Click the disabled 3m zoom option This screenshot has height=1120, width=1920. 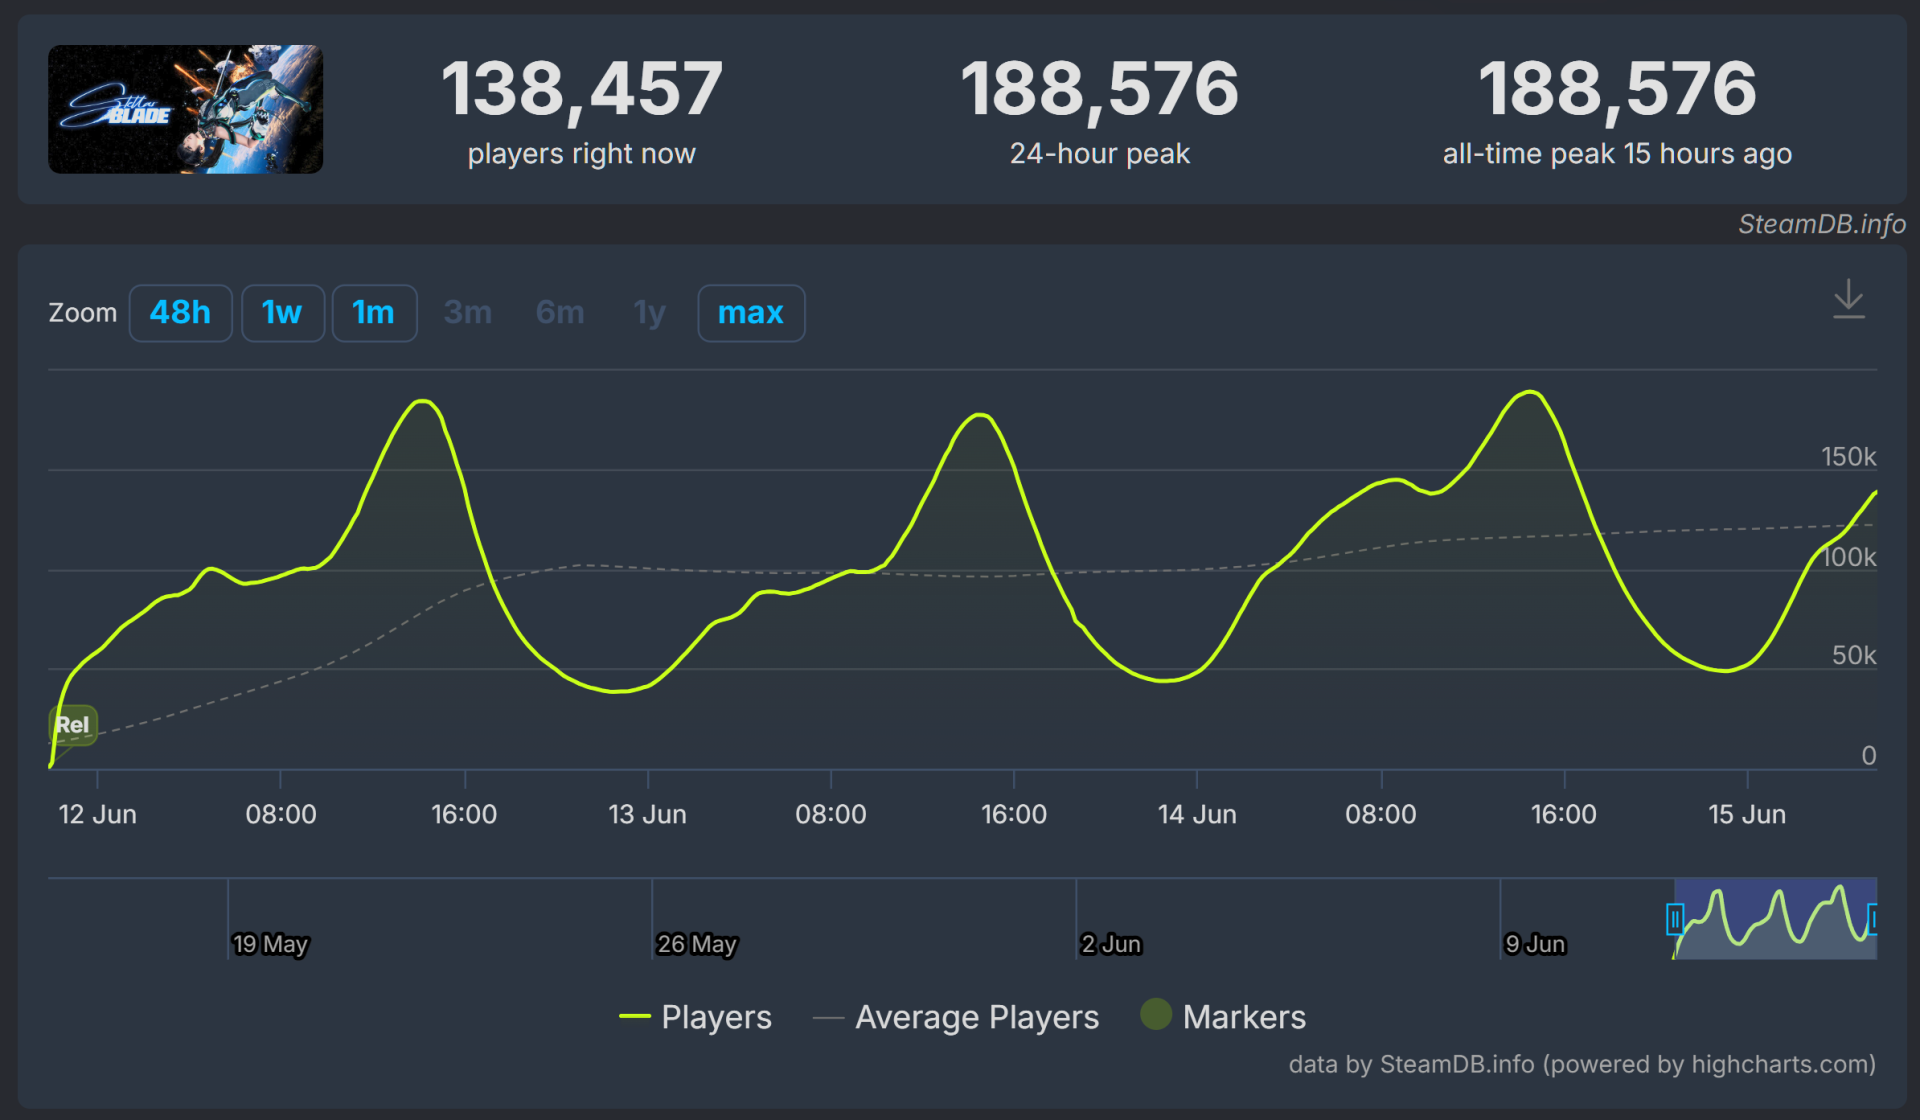point(467,313)
